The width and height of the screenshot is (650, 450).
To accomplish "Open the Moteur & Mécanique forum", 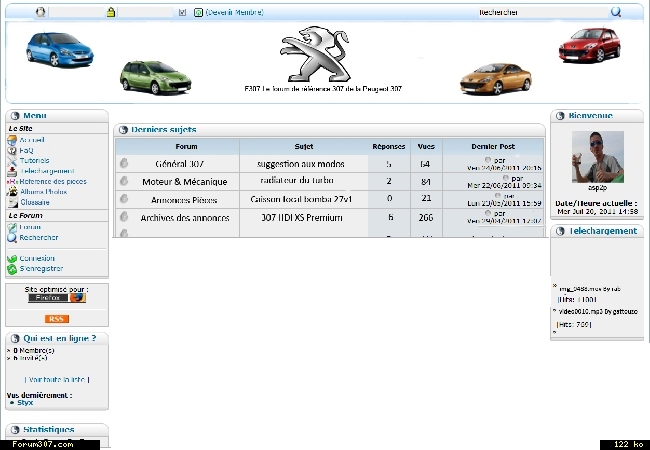I will 184,182.
